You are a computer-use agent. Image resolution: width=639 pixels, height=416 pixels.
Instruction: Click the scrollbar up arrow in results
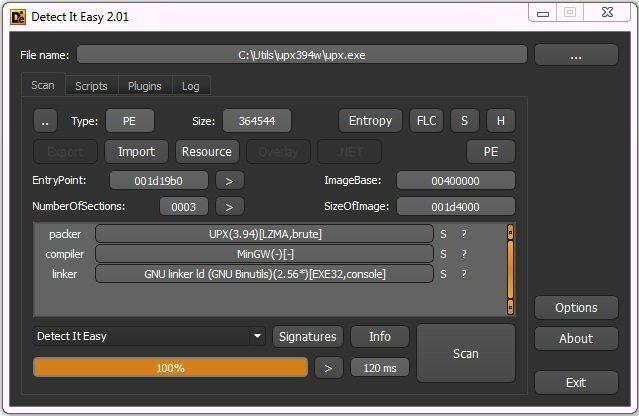point(510,232)
